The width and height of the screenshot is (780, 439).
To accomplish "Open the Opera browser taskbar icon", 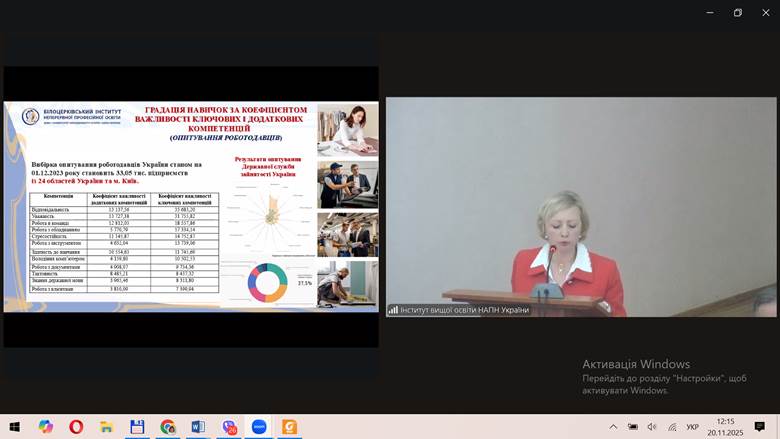I will [76, 427].
